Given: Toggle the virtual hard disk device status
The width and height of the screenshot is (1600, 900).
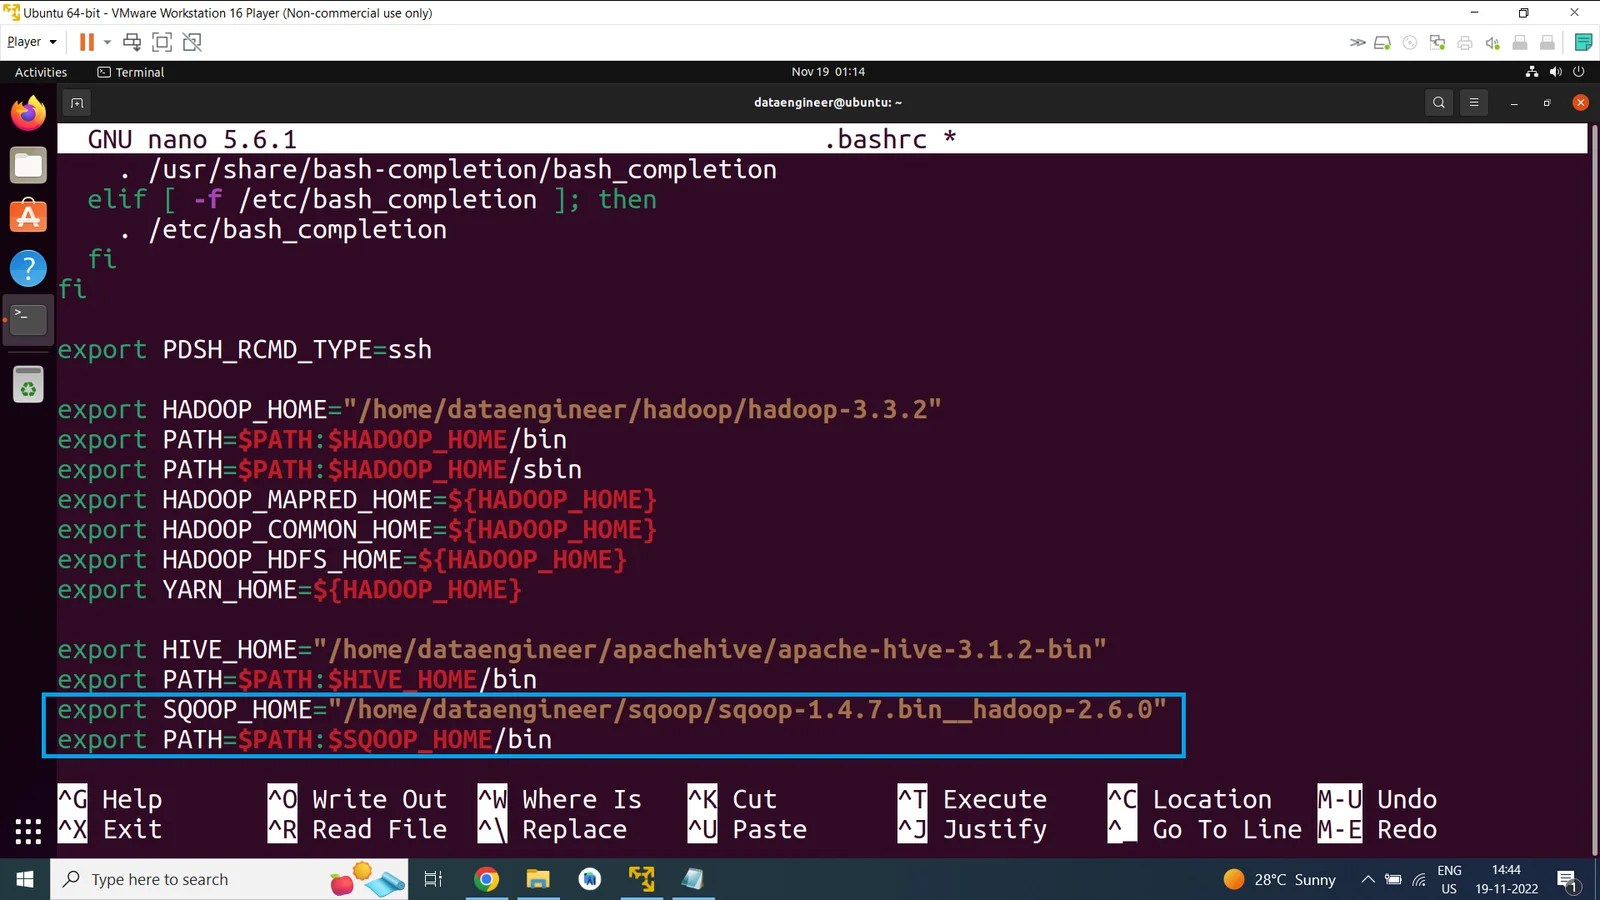Looking at the screenshot, I should 1383,41.
